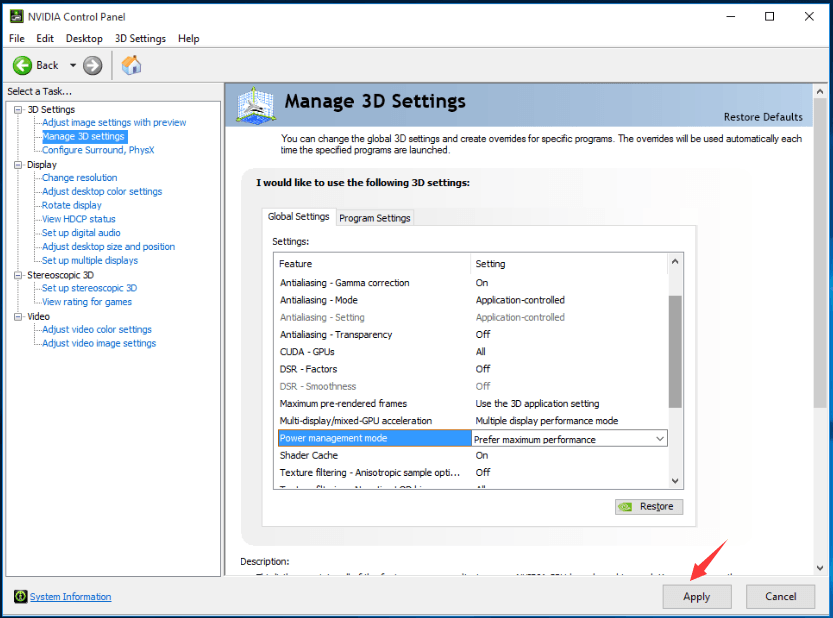Open Adjust video color settings
Image resolution: width=833 pixels, height=618 pixels.
coord(97,329)
